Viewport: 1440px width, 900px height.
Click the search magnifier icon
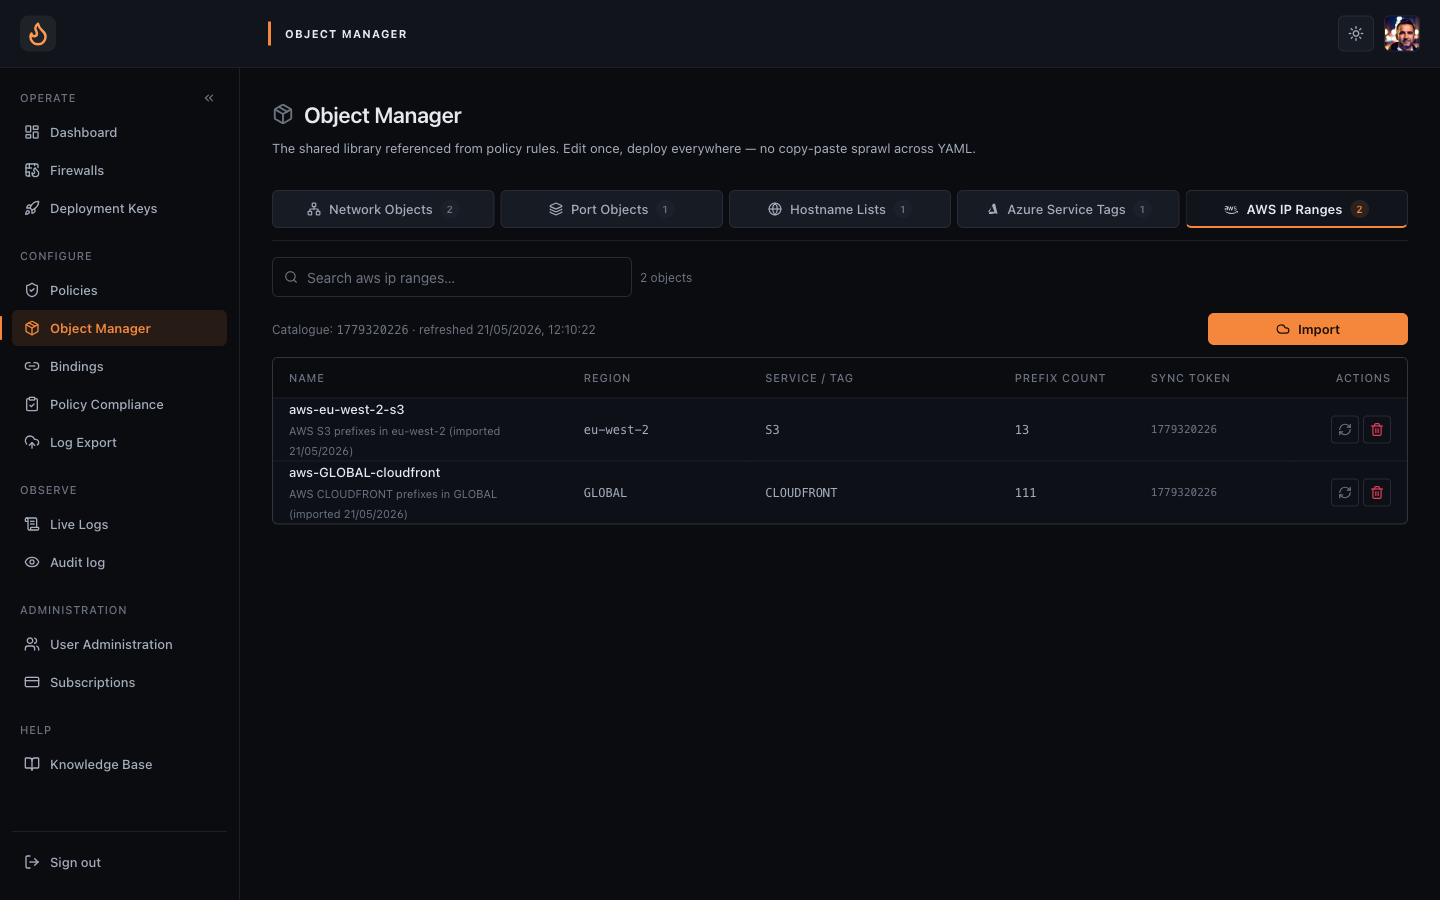point(291,277)
